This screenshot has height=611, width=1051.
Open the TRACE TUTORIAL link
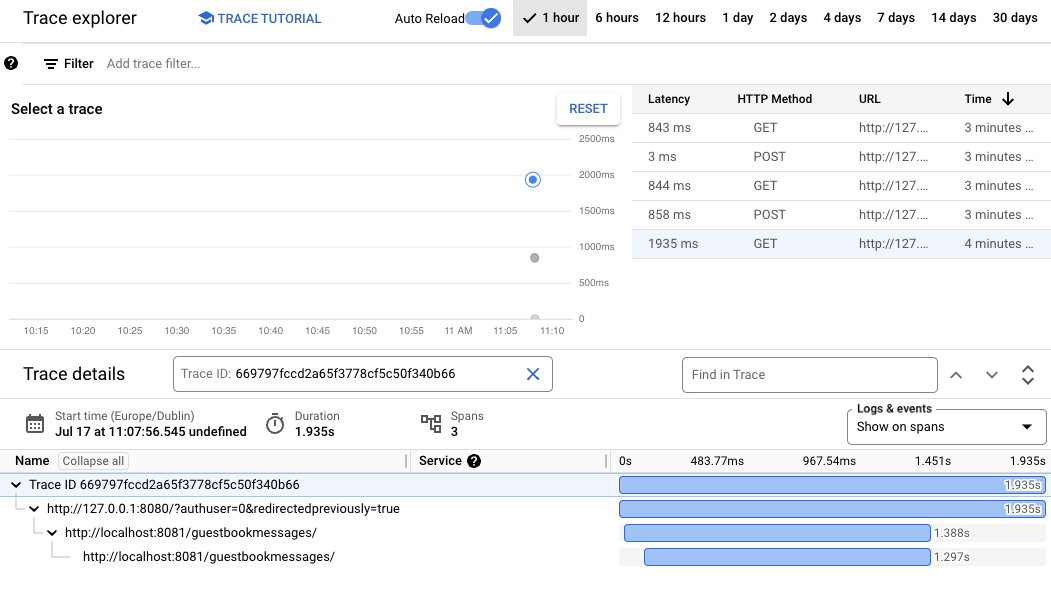coord(259,18)
